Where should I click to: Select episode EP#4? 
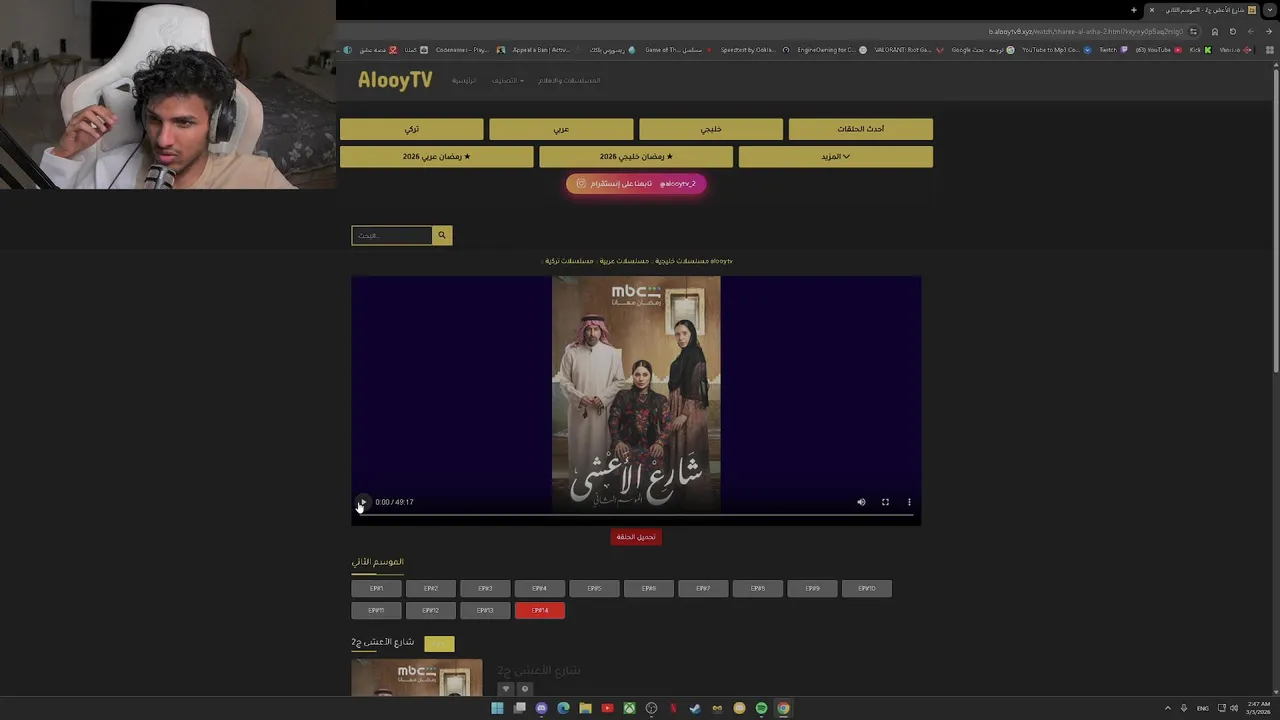coord(540,588)
